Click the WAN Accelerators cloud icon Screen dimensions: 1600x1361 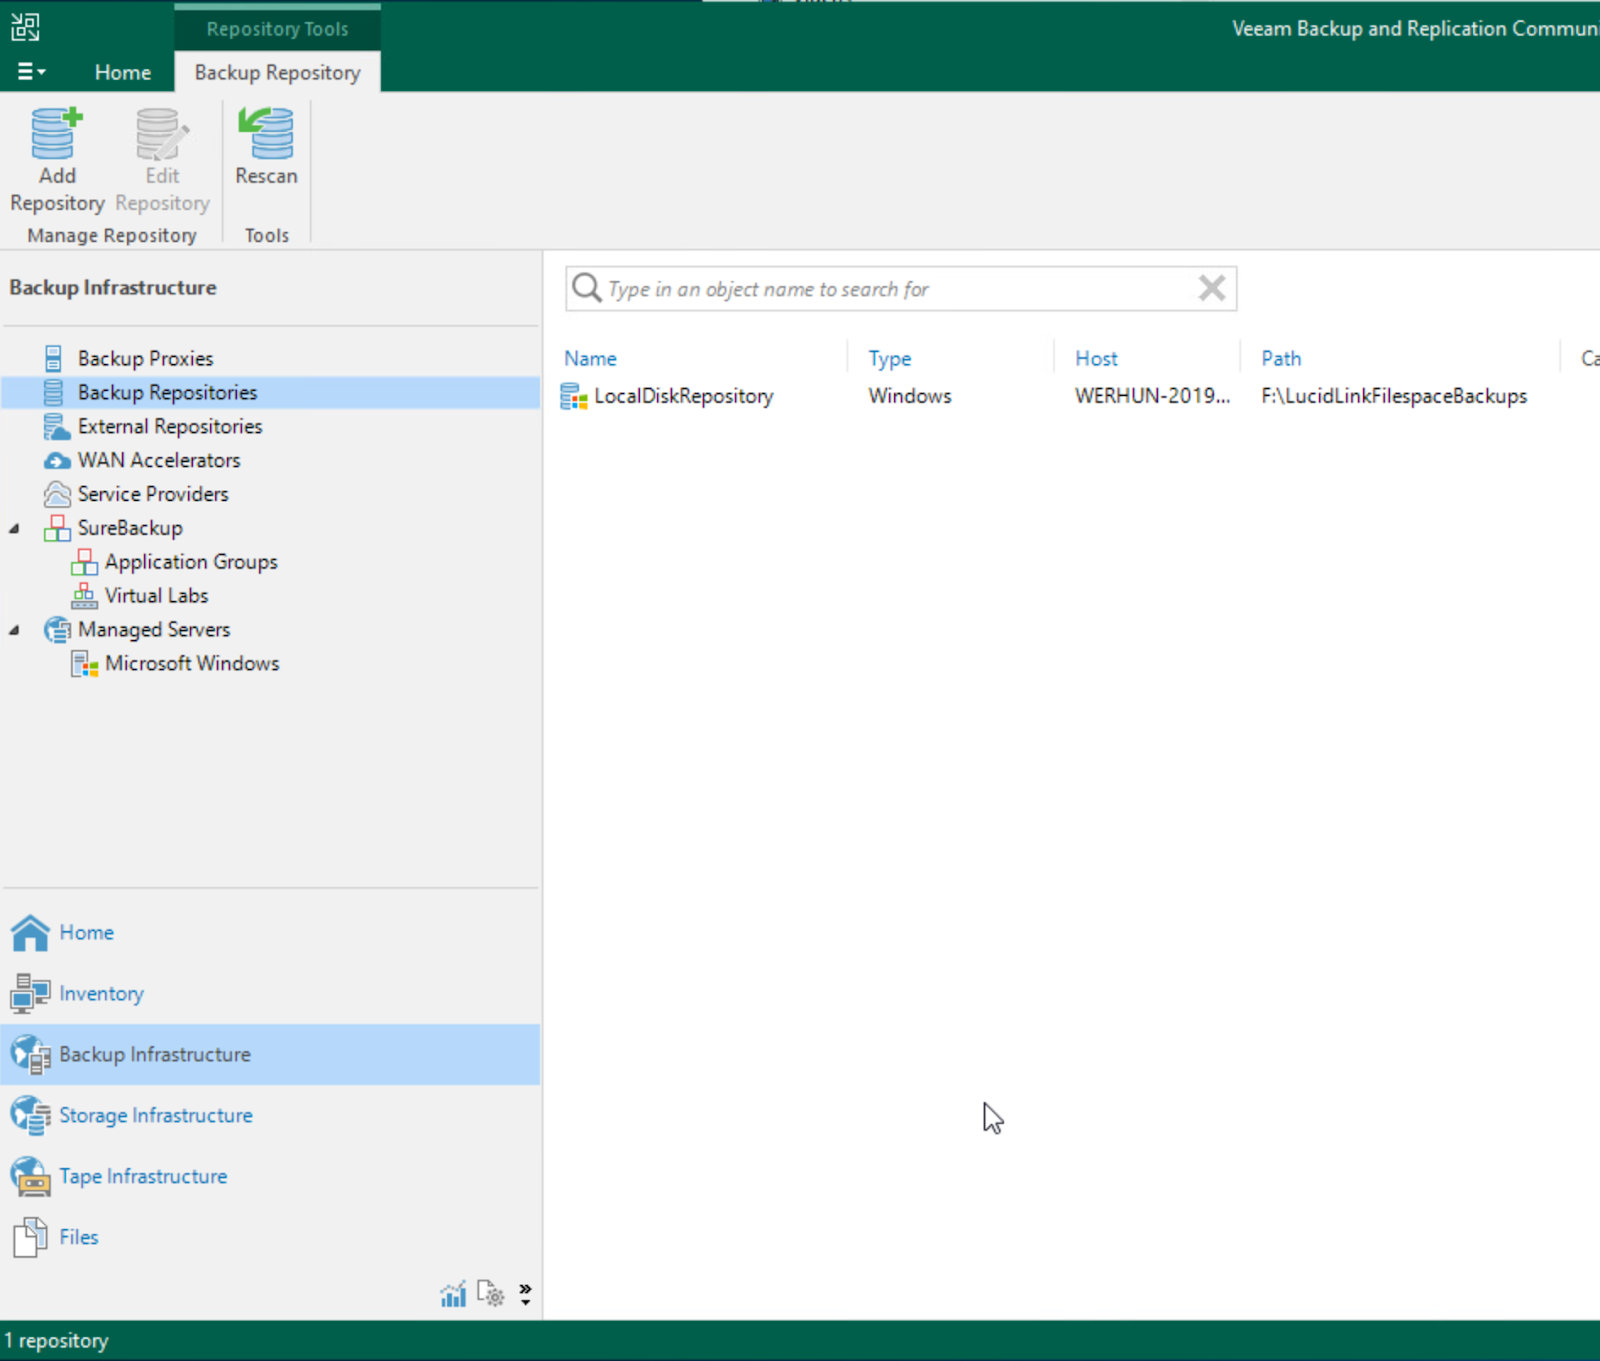(x=57, y=461)
